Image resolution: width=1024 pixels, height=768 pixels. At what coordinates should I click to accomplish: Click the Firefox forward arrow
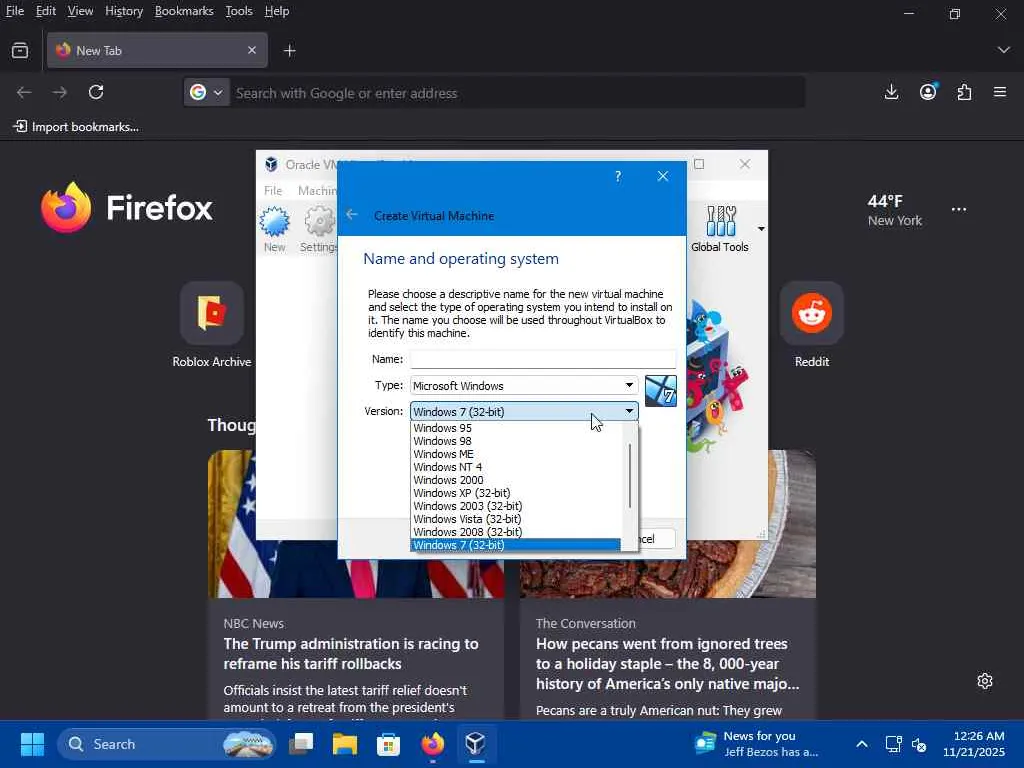point(59,92)
